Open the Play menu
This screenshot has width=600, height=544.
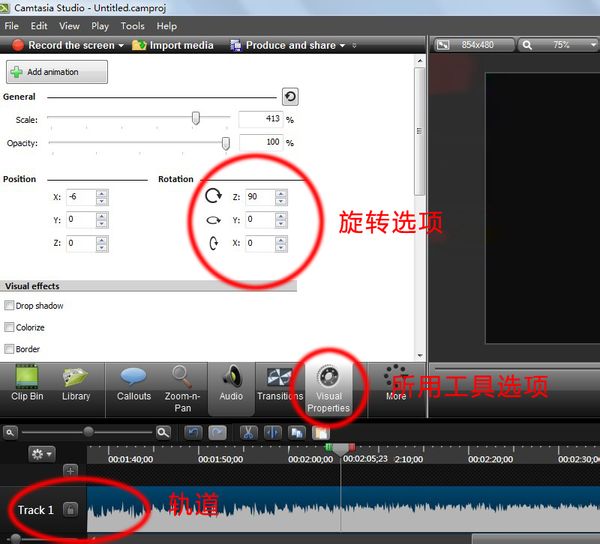[100, 26]
